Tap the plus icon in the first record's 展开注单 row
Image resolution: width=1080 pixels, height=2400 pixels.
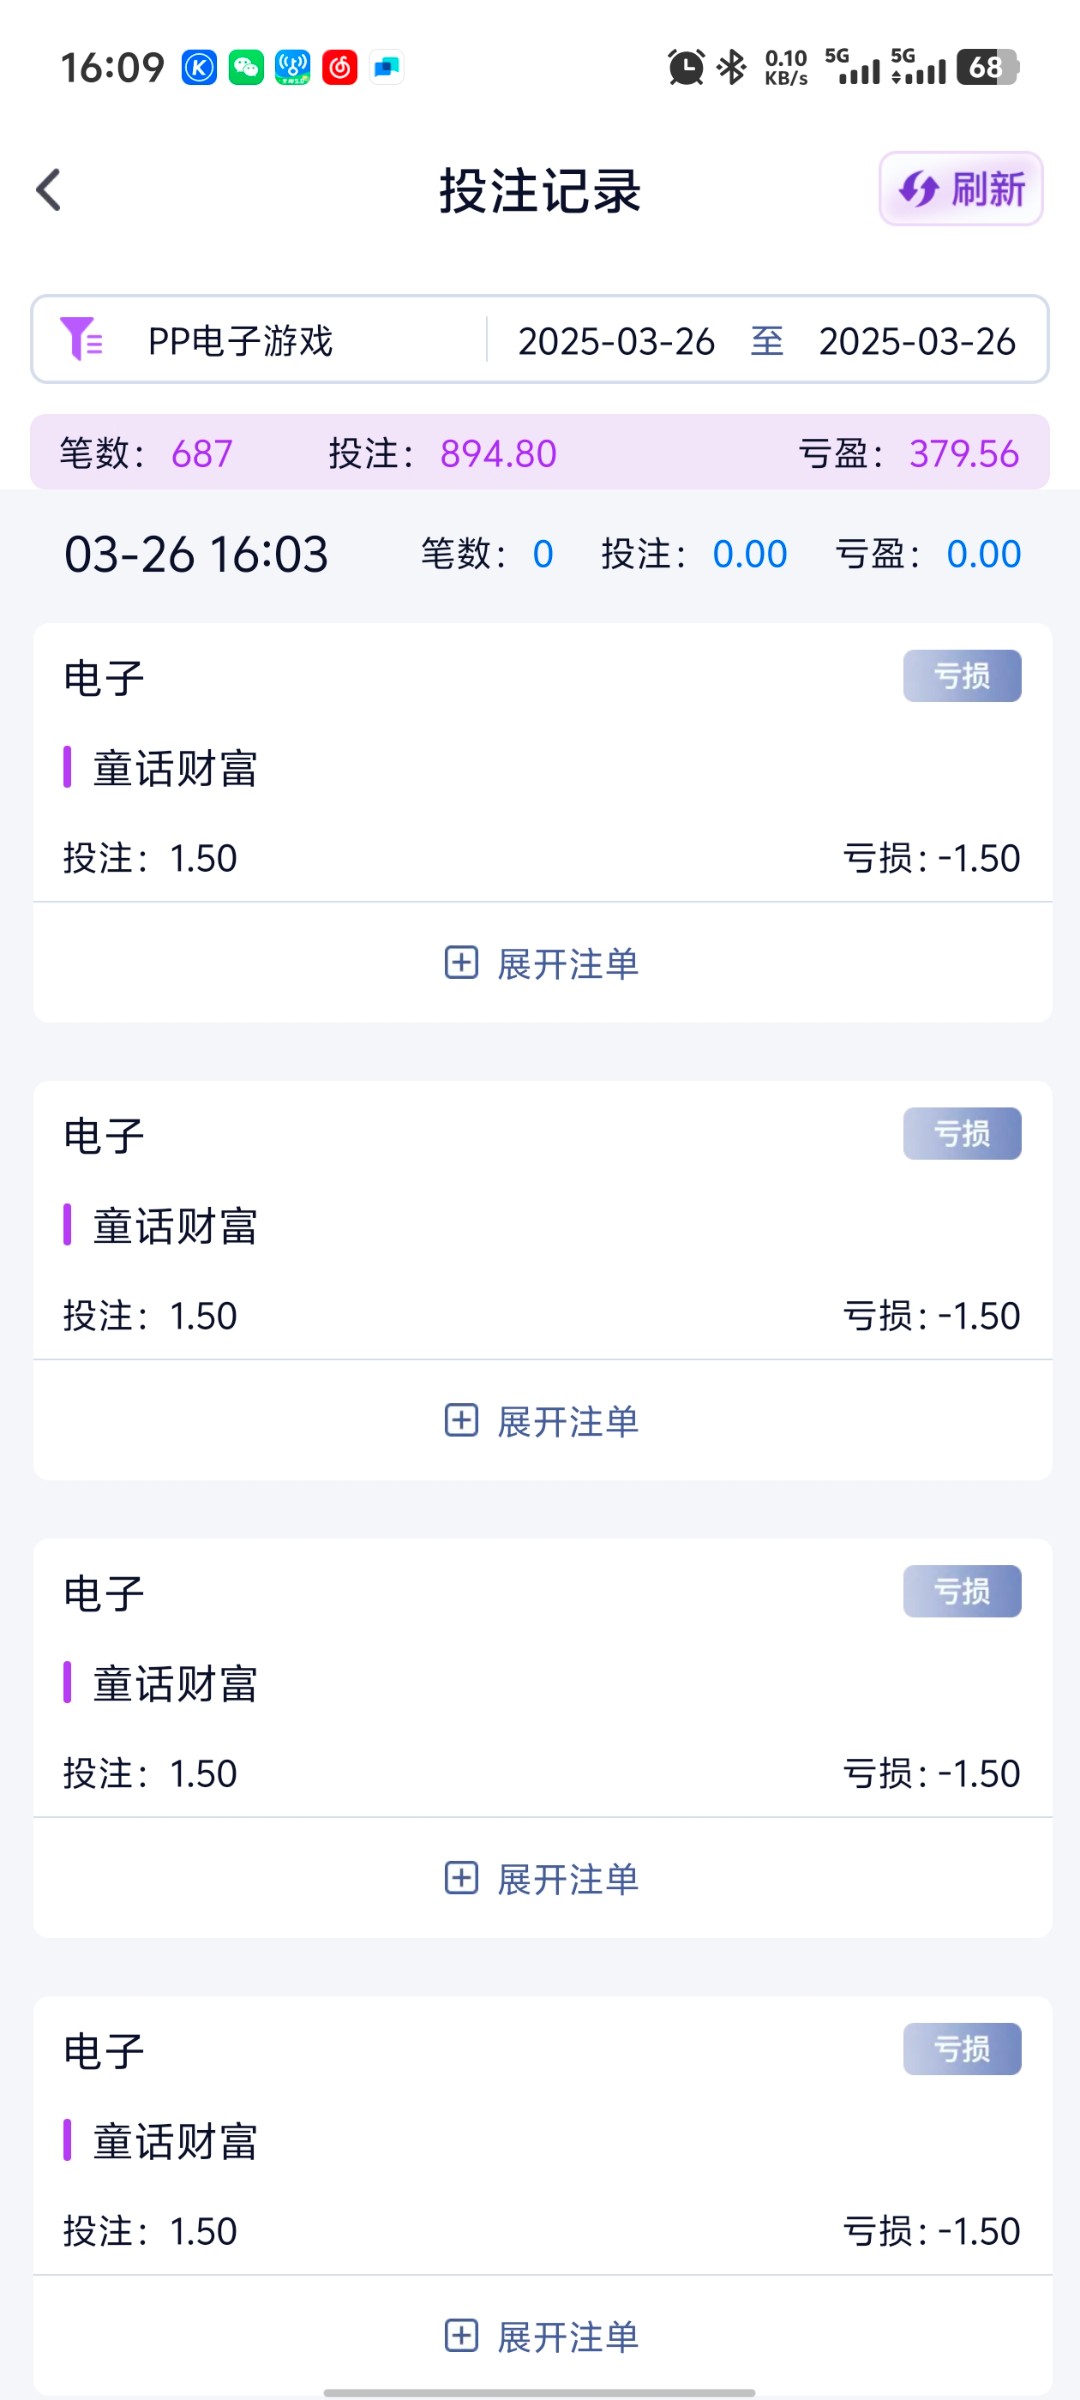[x=461, y=963]
